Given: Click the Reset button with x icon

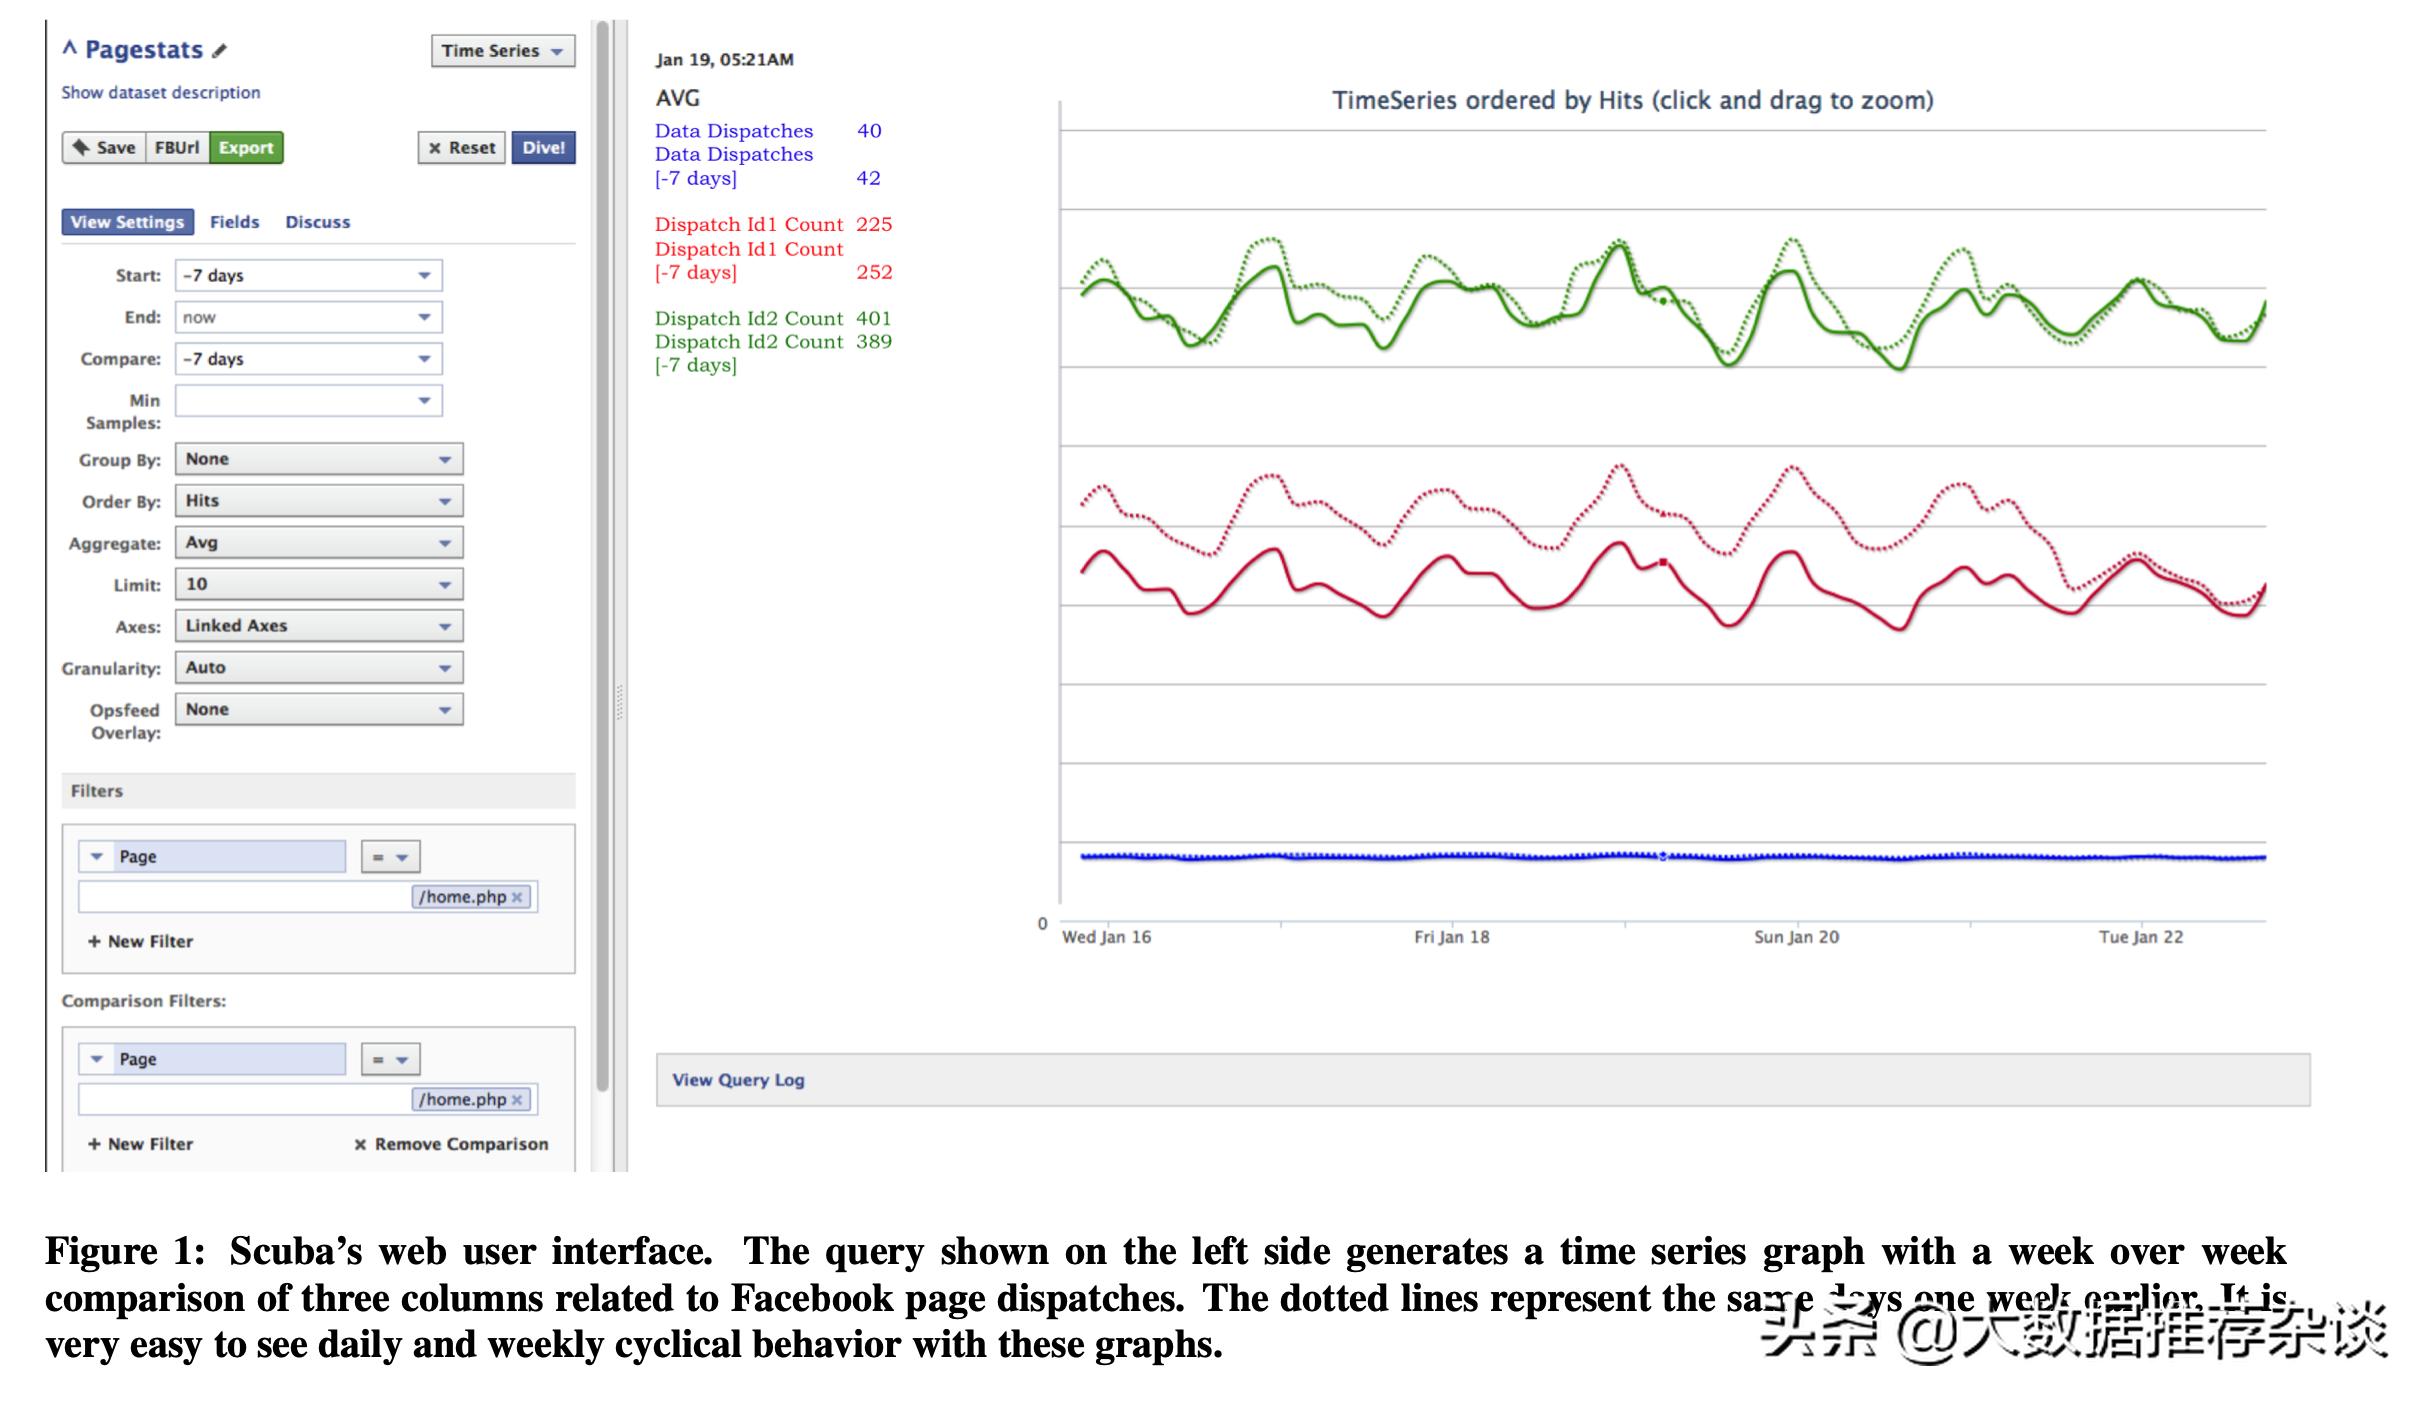Looking at the screenshot, I should tap(461, 148).
